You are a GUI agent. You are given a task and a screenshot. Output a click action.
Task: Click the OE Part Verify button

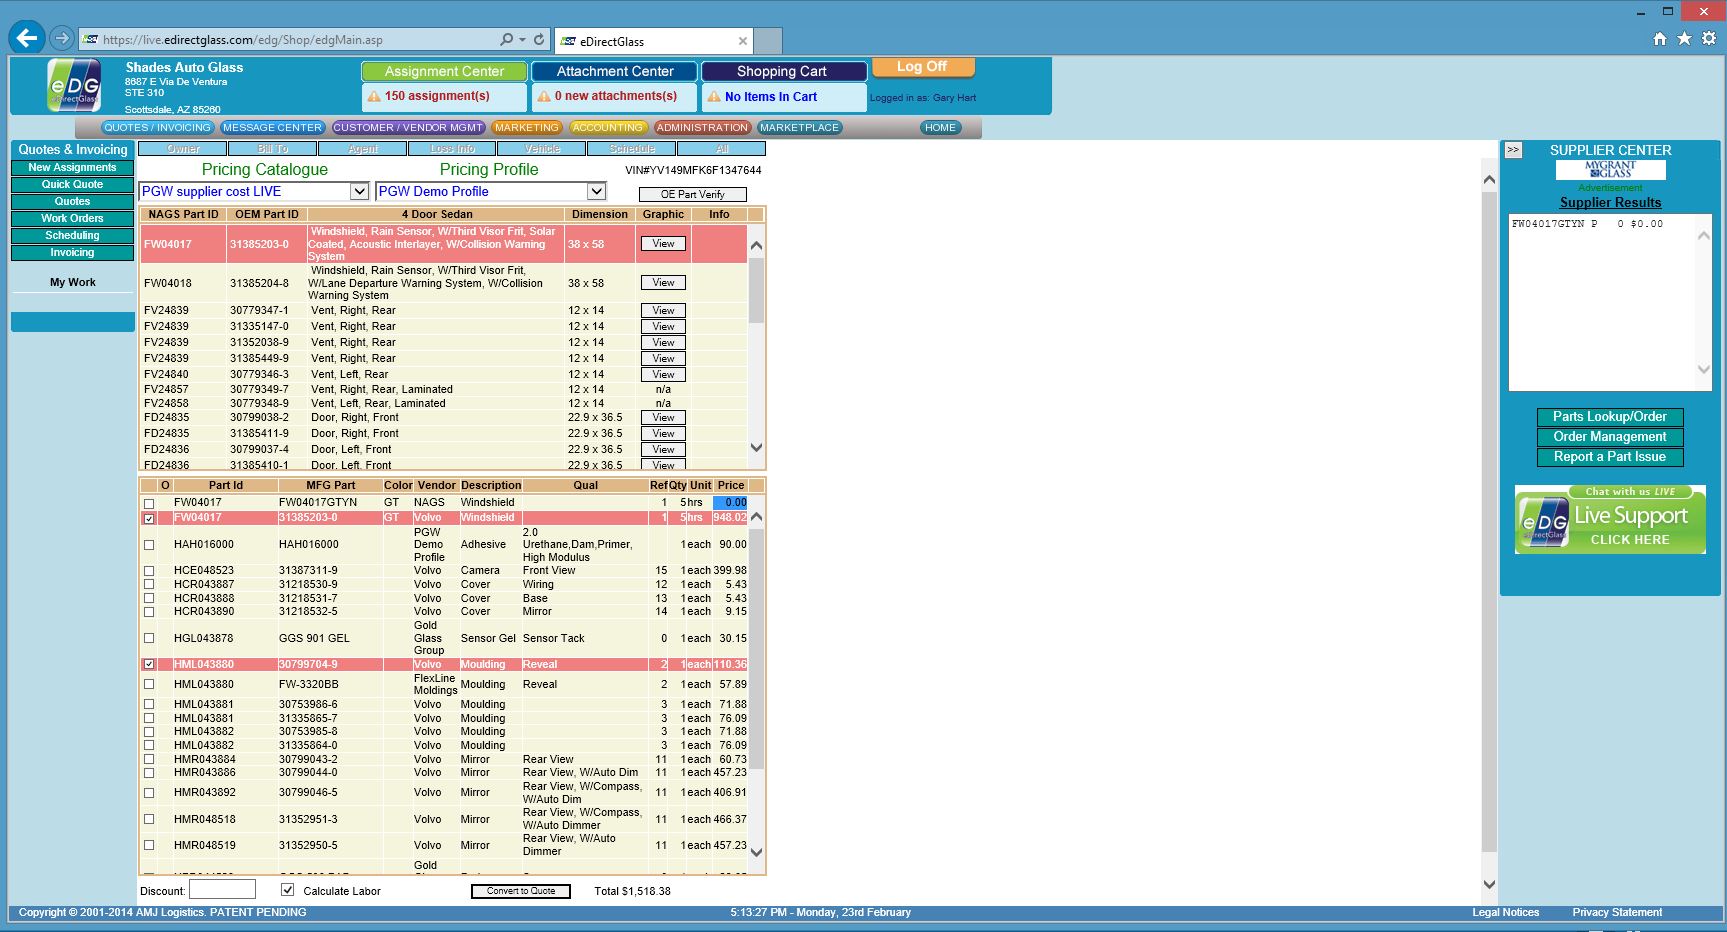click(x=692, y=194)
